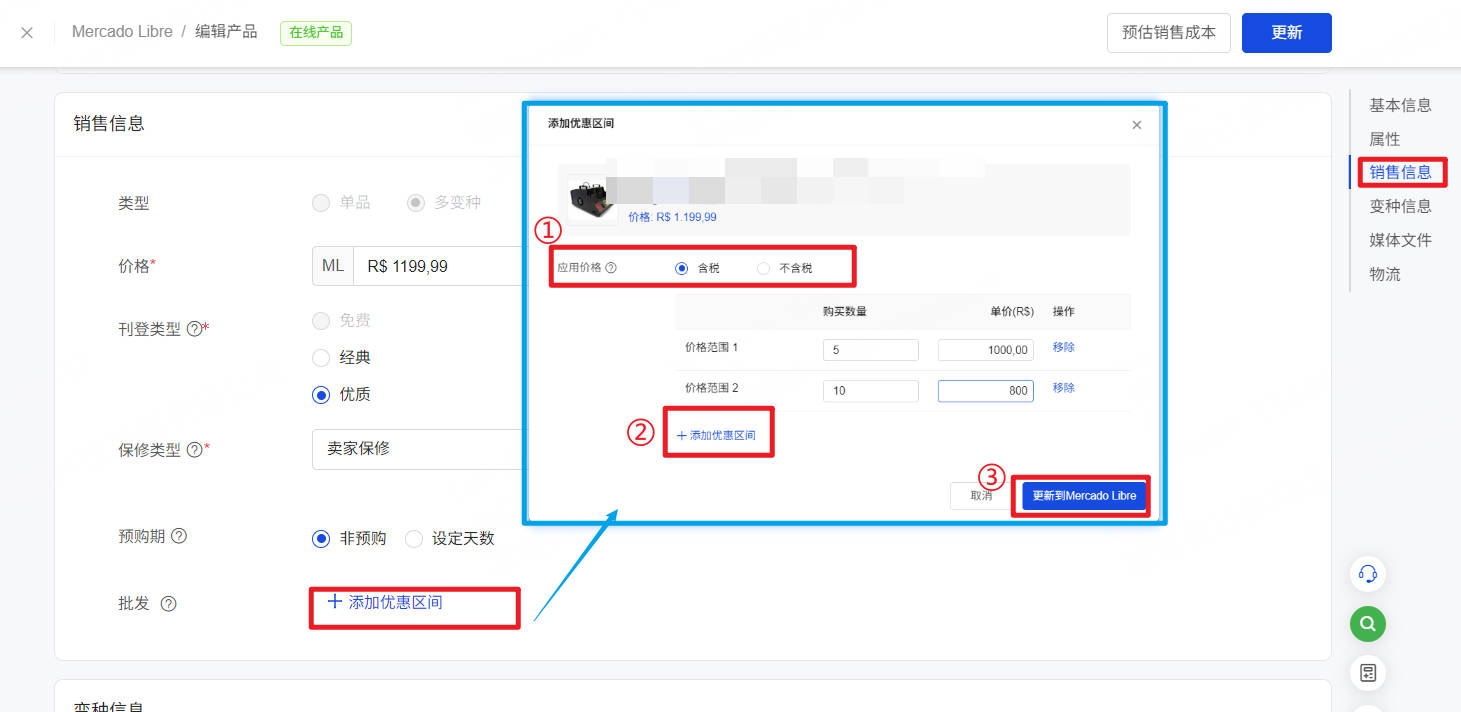
Task: Click help icon next to 批发
Action: tap(168, 604)
